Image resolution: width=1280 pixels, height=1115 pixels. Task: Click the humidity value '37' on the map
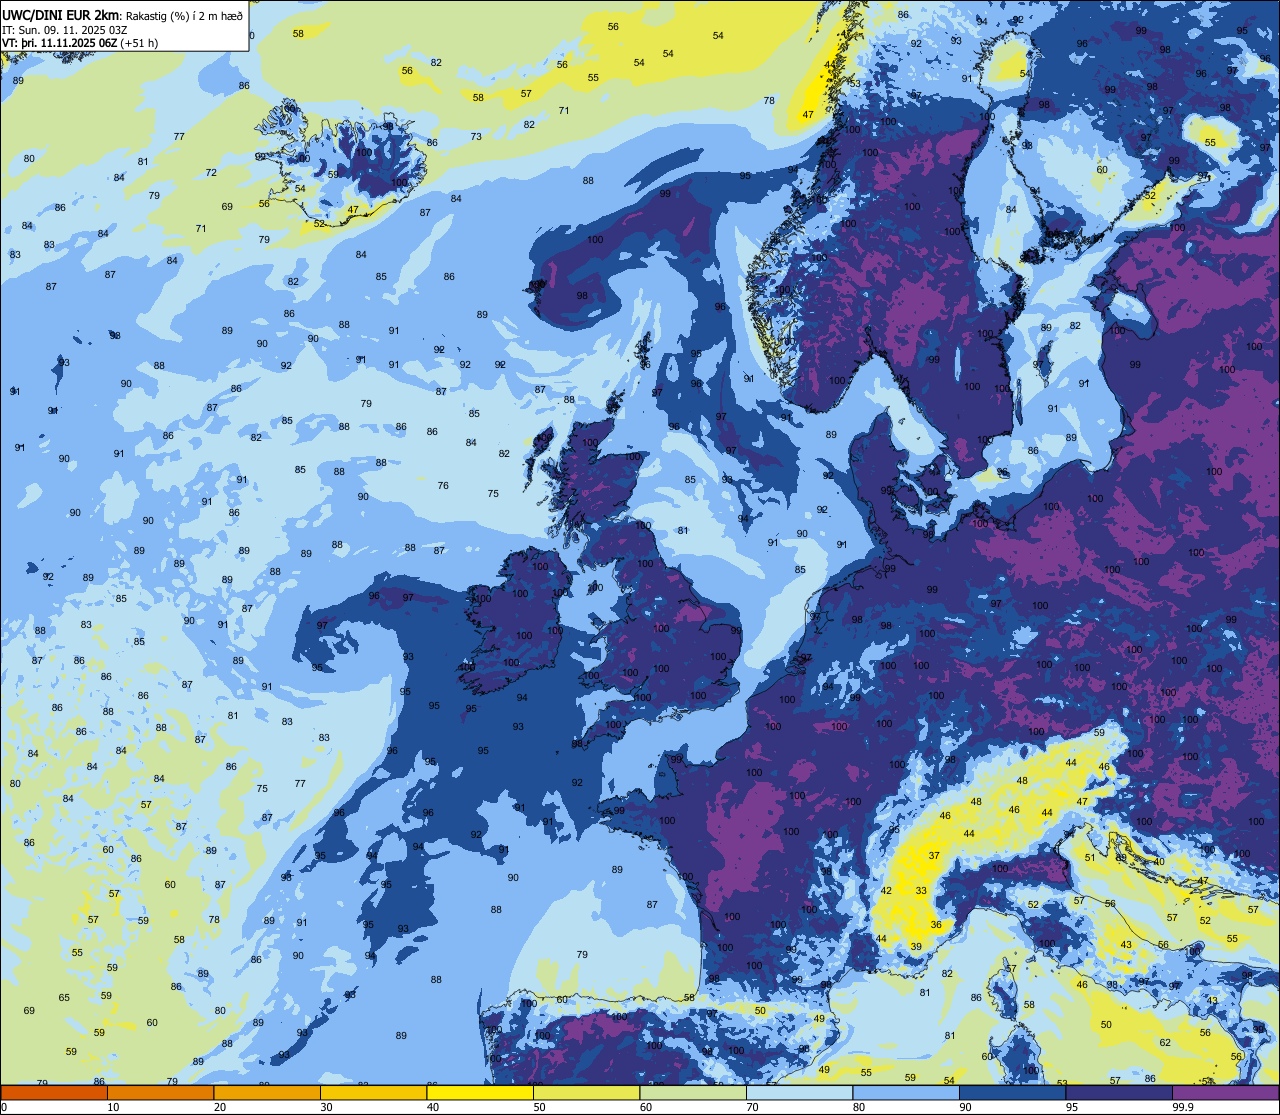(934, 855)
